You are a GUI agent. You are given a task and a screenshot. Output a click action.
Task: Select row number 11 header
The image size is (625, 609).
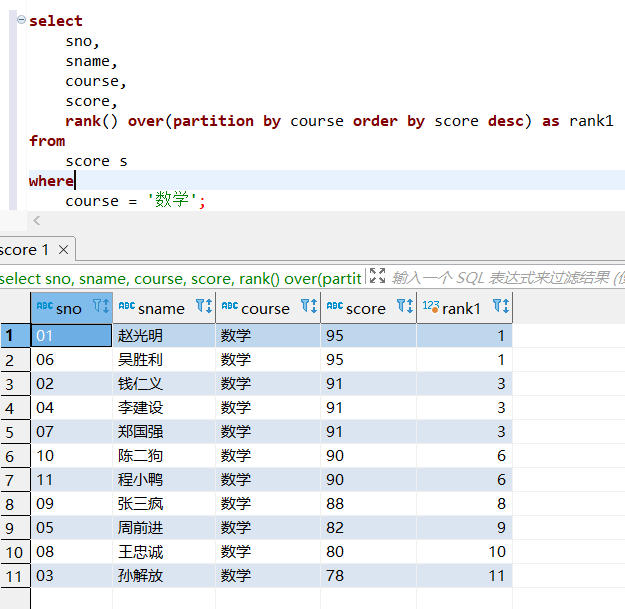pos(15,576)
